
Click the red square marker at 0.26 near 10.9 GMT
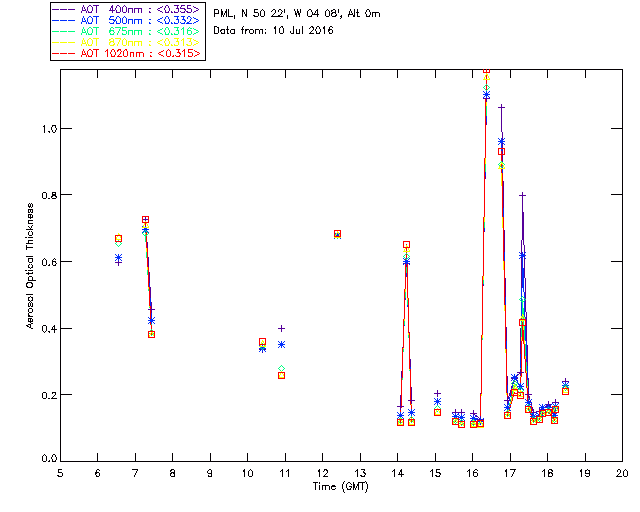(281, 375)
